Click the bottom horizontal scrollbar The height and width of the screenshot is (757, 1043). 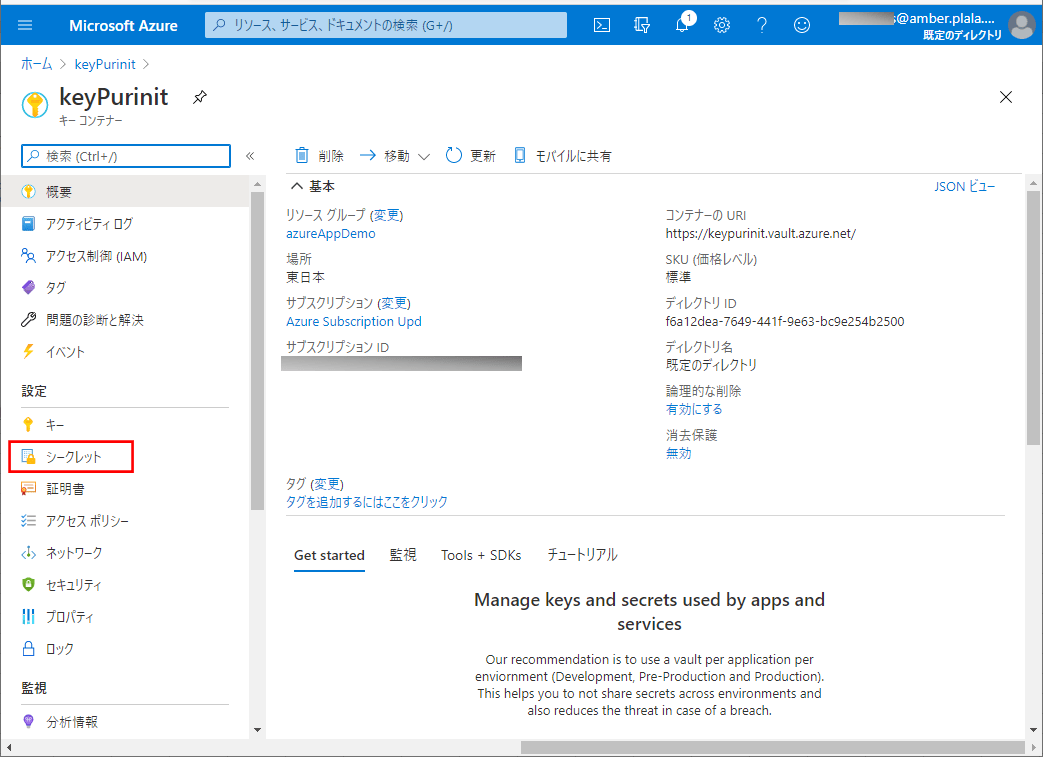pos(772,748)
